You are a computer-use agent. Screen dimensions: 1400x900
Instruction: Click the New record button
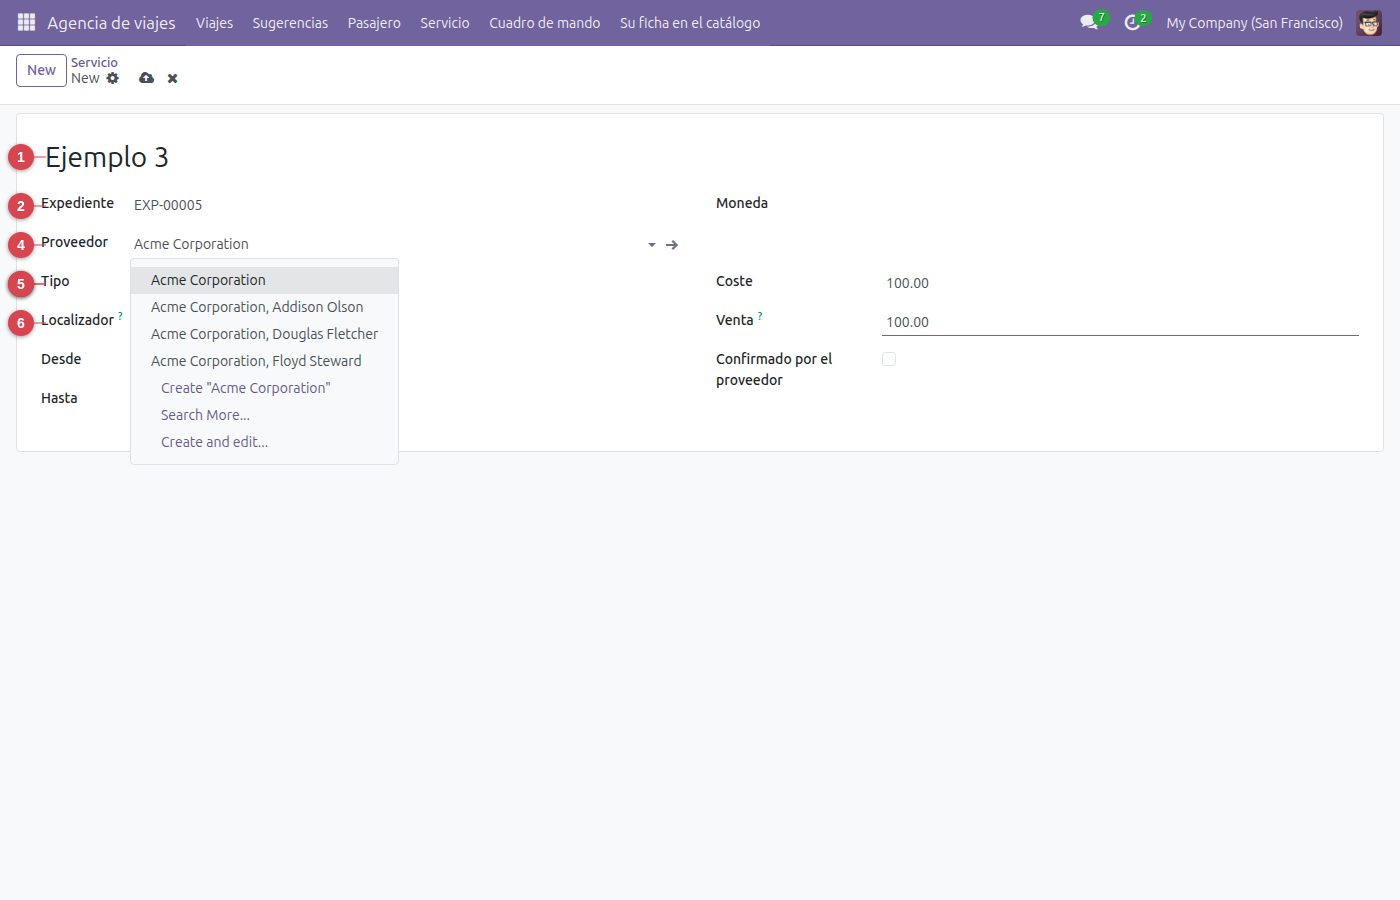click(x=41, y=70)
